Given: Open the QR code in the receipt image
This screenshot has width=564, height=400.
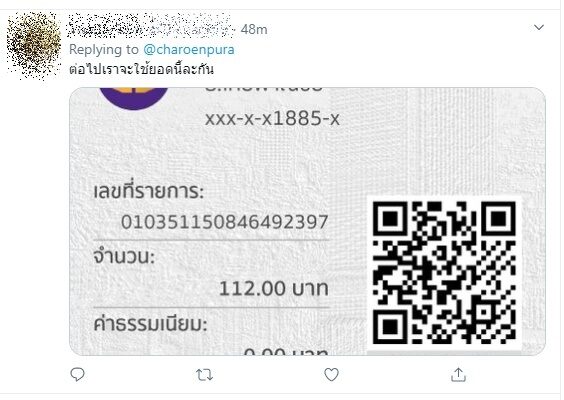Looking at the screenshot, I should pos(444,272).
